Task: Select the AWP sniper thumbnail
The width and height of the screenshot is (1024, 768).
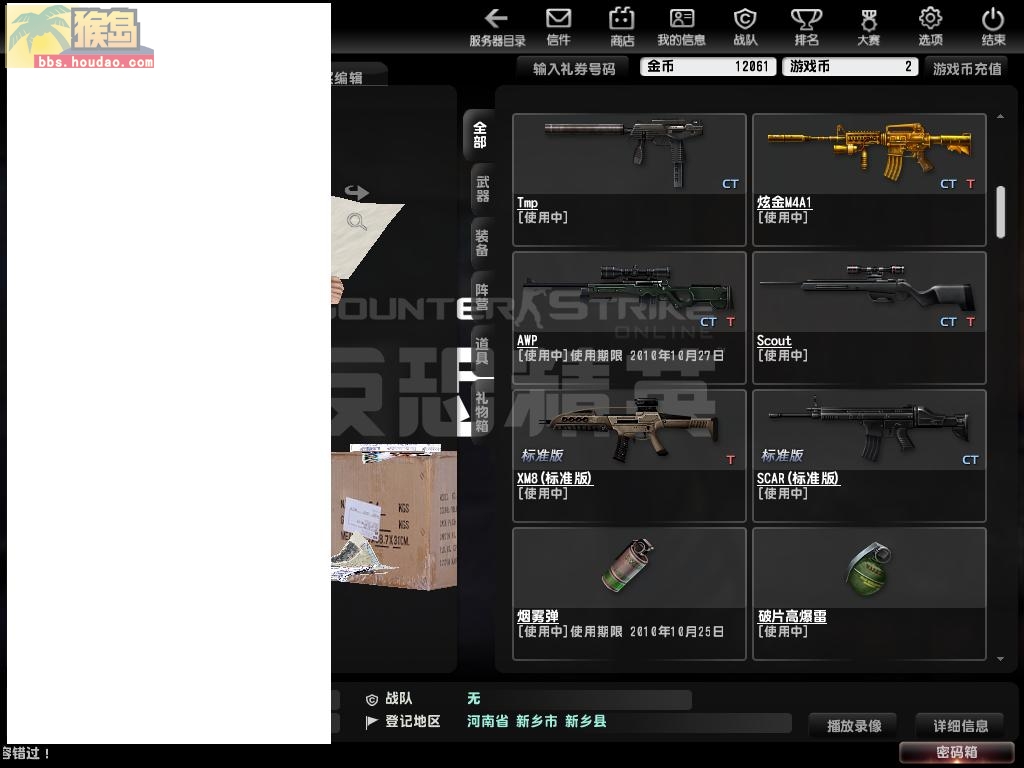Action: [x=630, y=292]
